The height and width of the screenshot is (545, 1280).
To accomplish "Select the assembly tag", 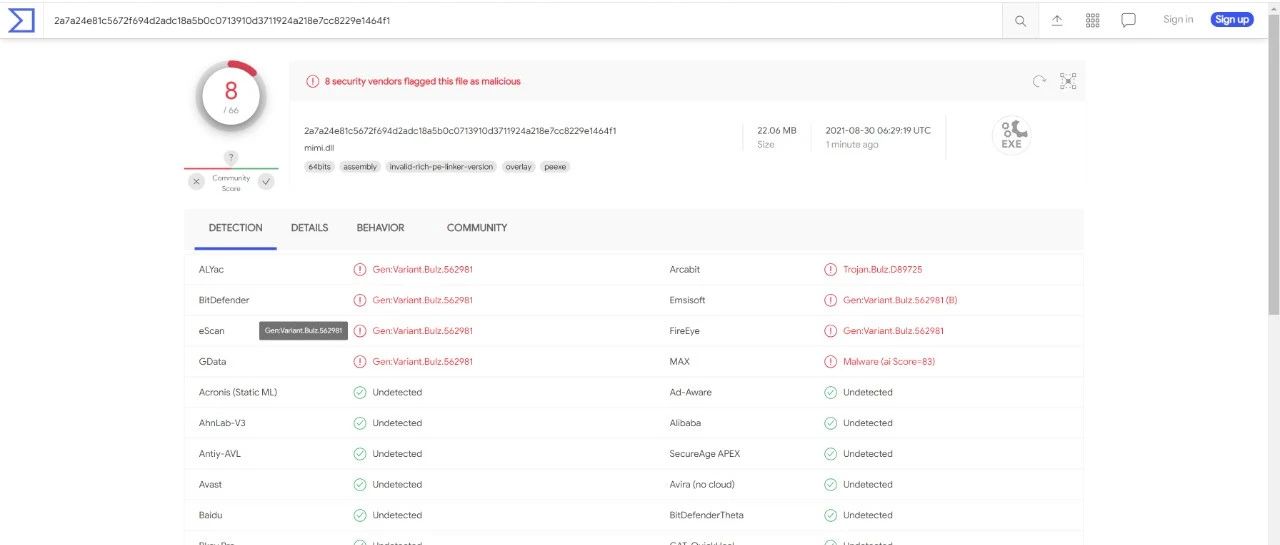I will tap(360, 167).
